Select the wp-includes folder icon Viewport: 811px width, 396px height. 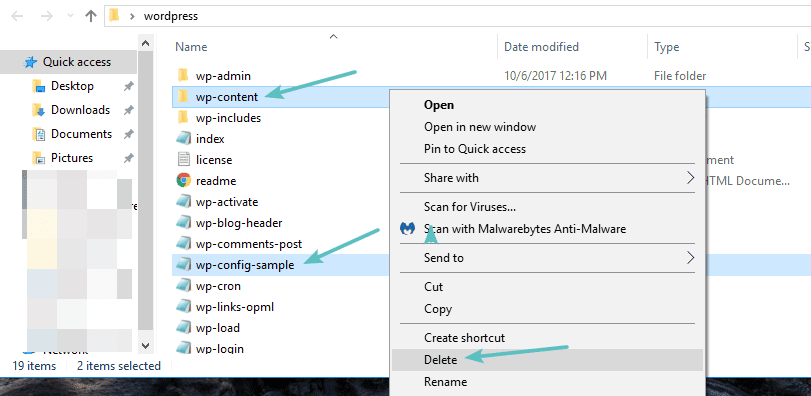(183, 118)
